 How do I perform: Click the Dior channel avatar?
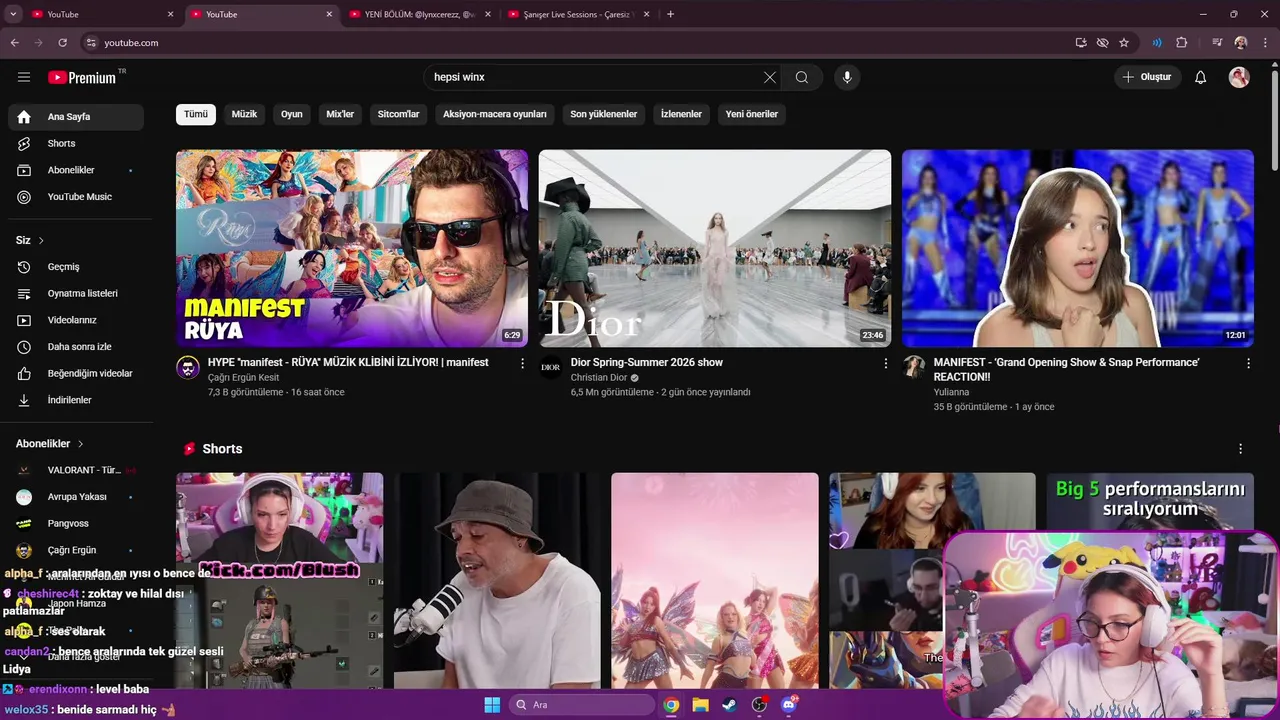point(551,367)
